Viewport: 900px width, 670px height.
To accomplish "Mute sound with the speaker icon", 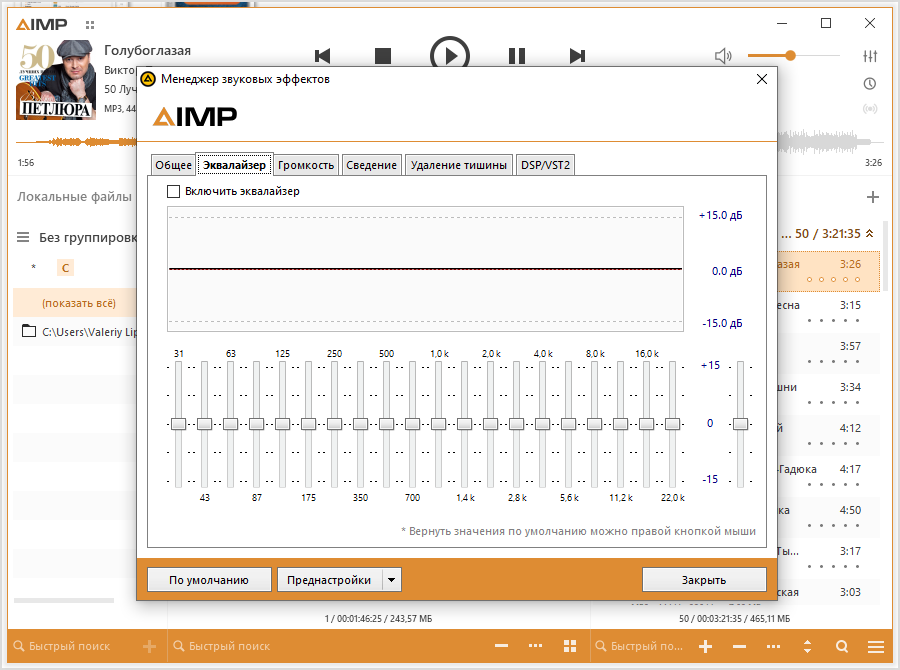I will (x=723, y=56).
